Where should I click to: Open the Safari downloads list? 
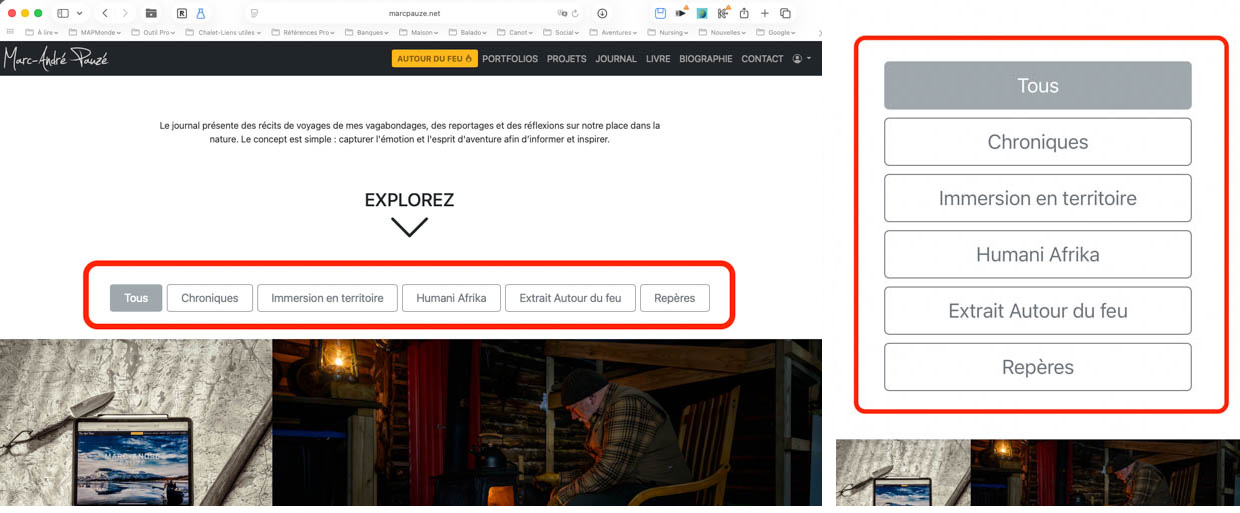[602, 13]
